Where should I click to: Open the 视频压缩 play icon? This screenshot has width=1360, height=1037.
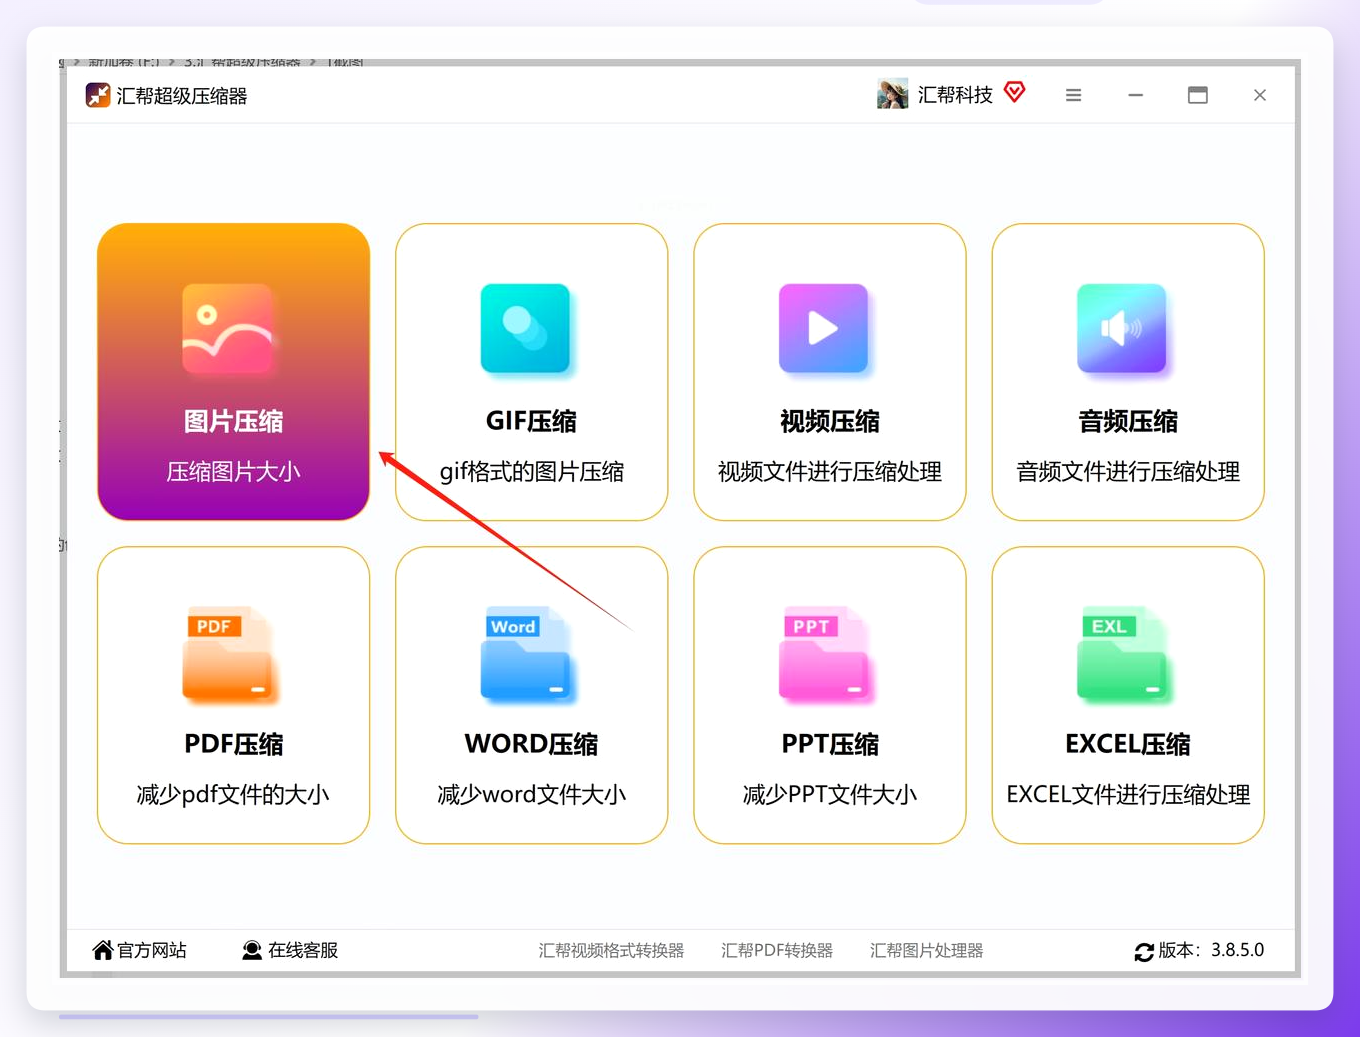(x=824, y=329)
